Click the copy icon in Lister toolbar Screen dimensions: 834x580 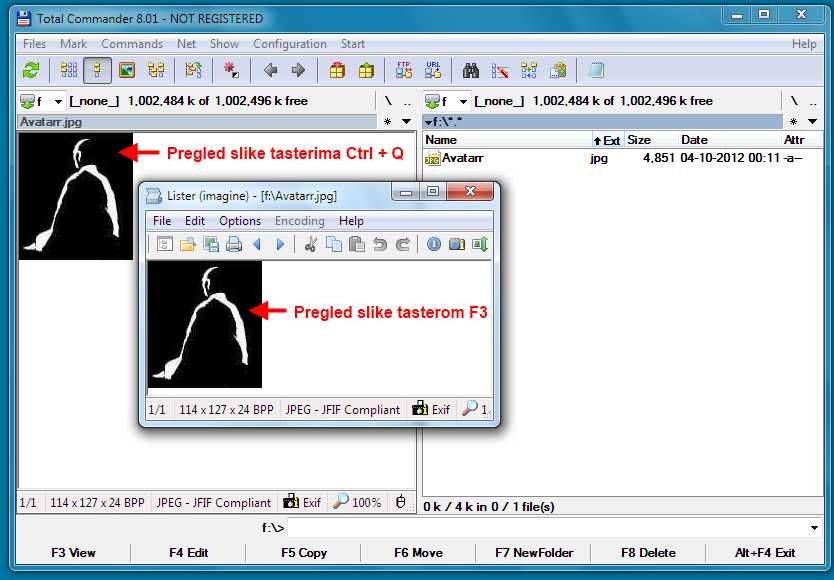point(334,244)
